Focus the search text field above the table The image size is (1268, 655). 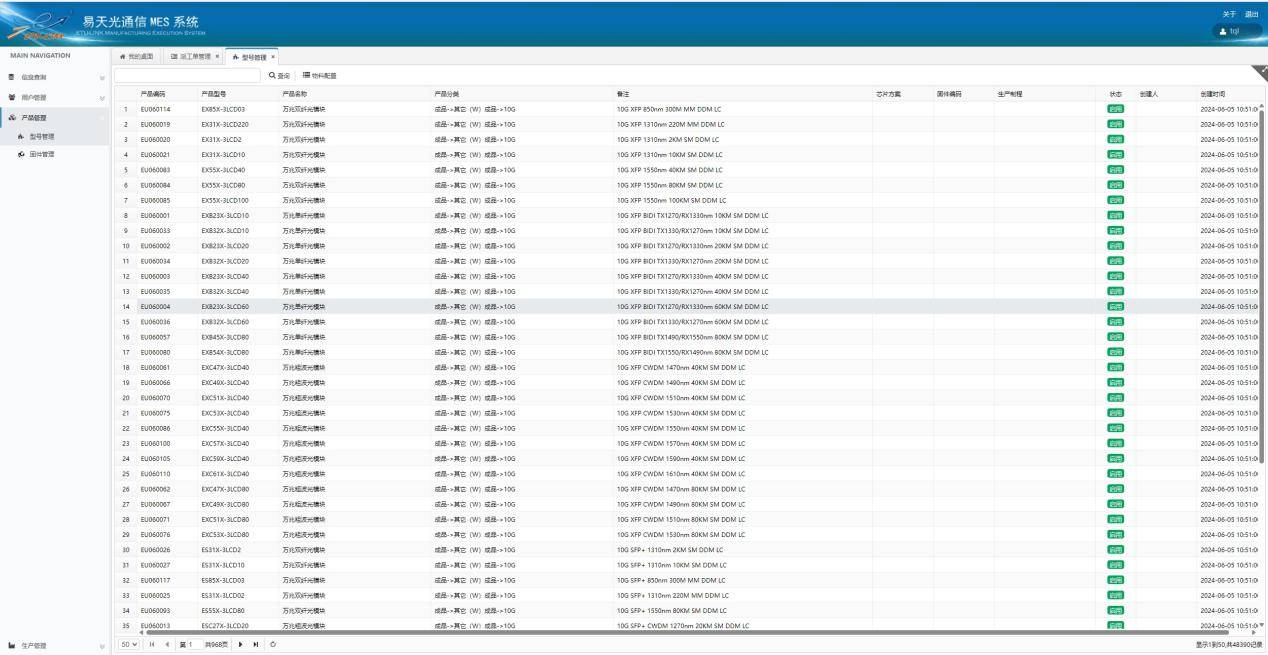click(188, 75)
